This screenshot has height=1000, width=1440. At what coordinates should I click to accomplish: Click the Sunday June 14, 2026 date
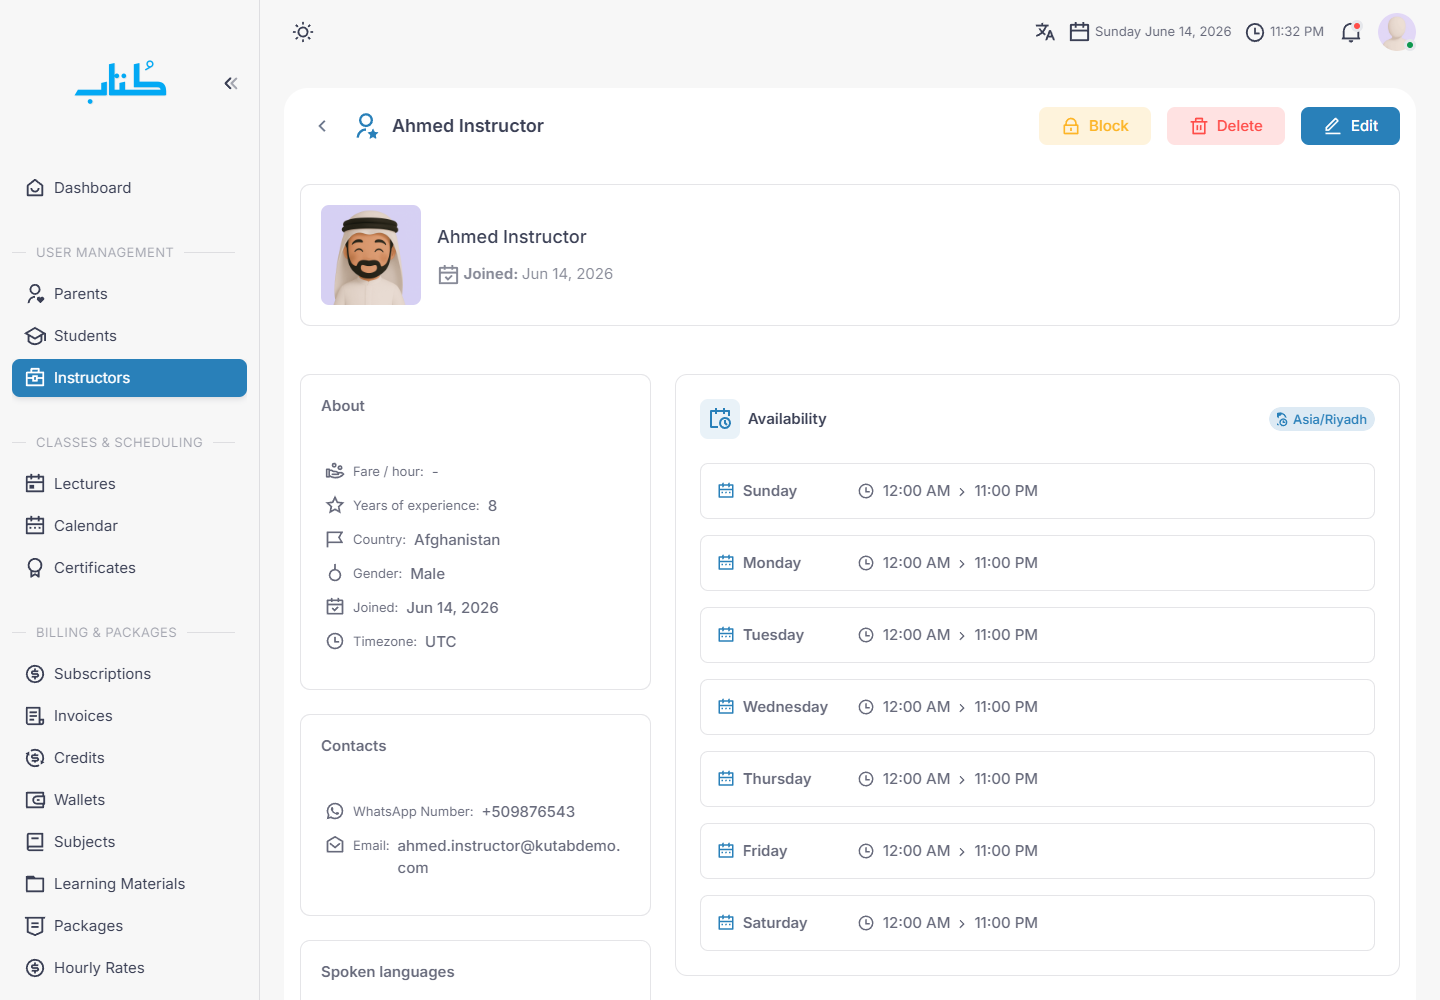pos(1163,32)
